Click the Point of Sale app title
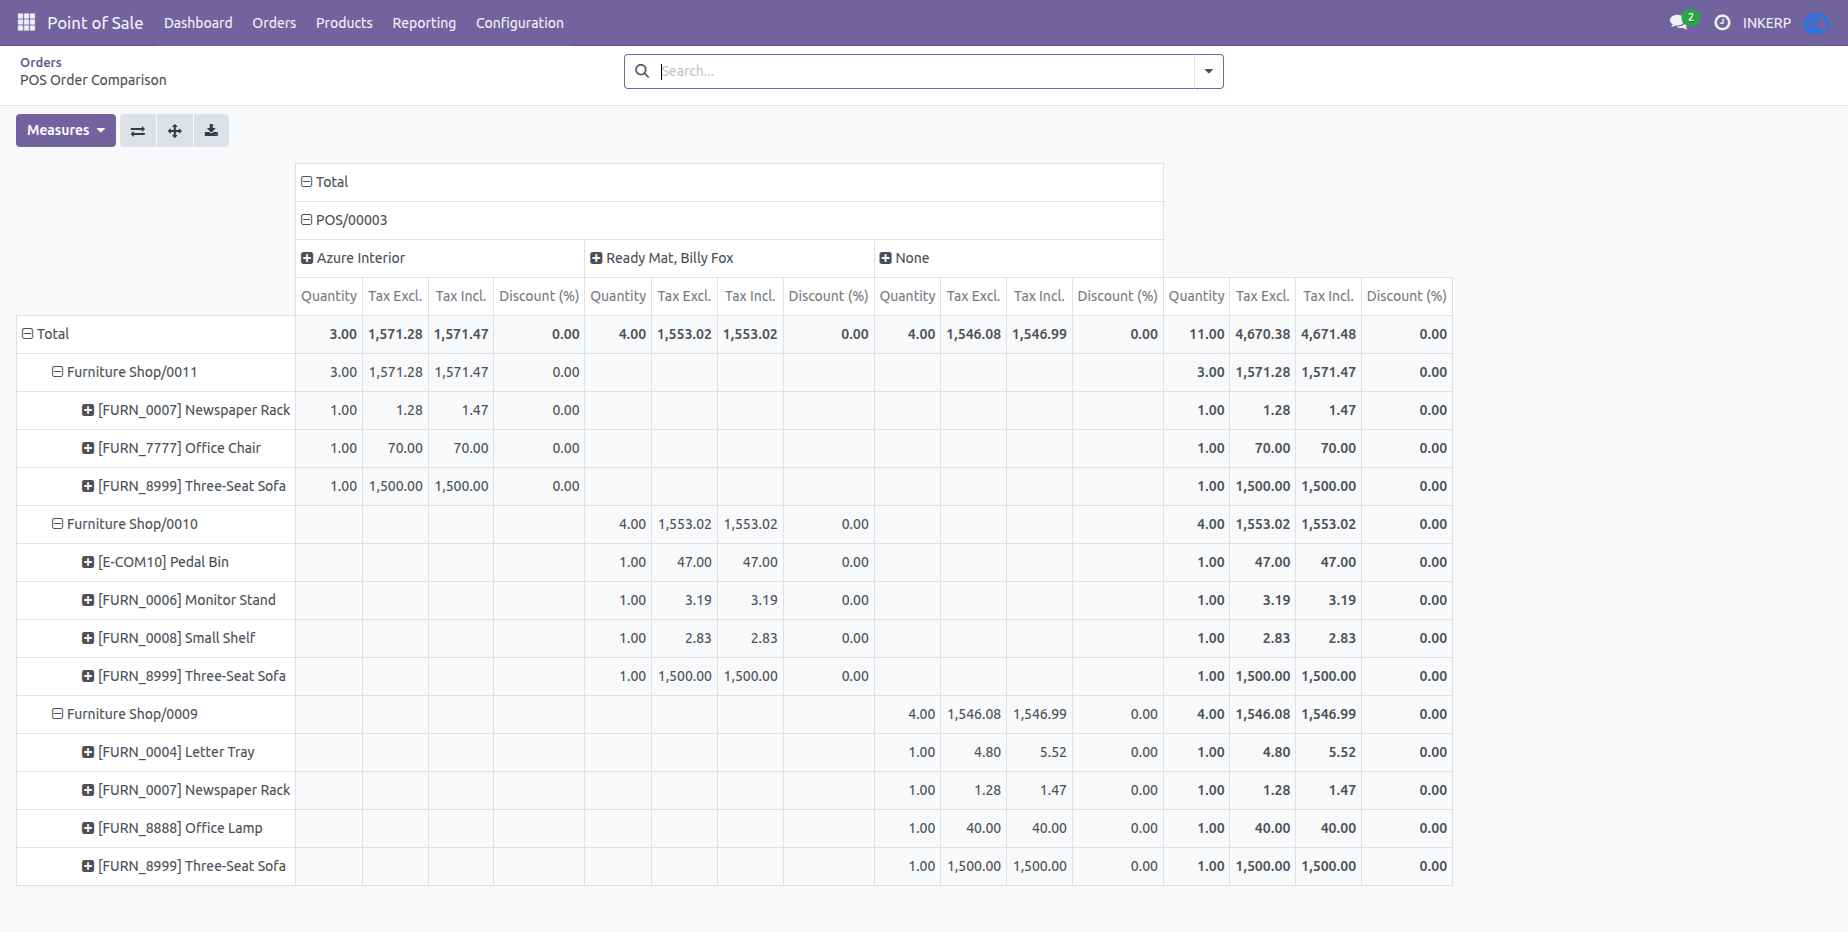Screen dimensions: 1848x932 coord(95,22)
